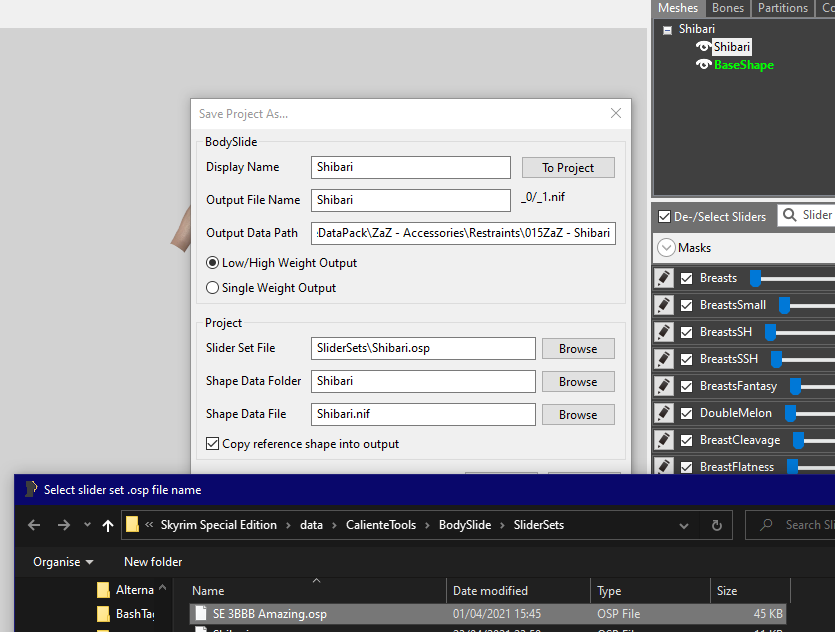835x632 pixels.
Task: Open recent locations dropdown arrow in file dialog
Action: 87,525
